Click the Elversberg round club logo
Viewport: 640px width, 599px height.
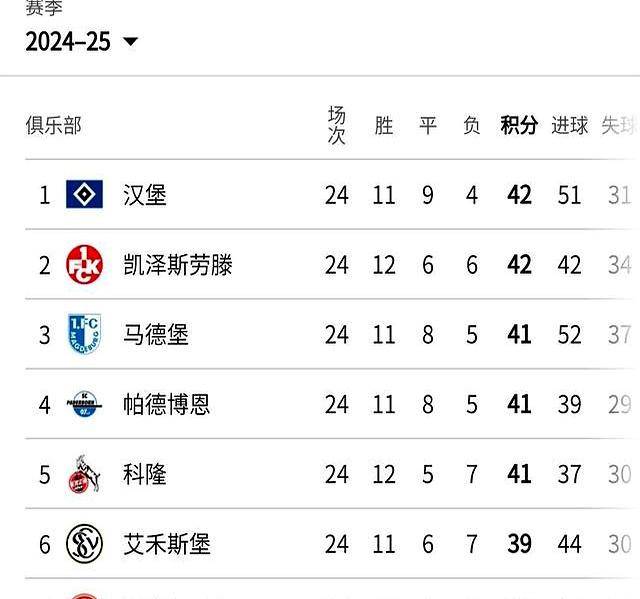click(84, 544)
